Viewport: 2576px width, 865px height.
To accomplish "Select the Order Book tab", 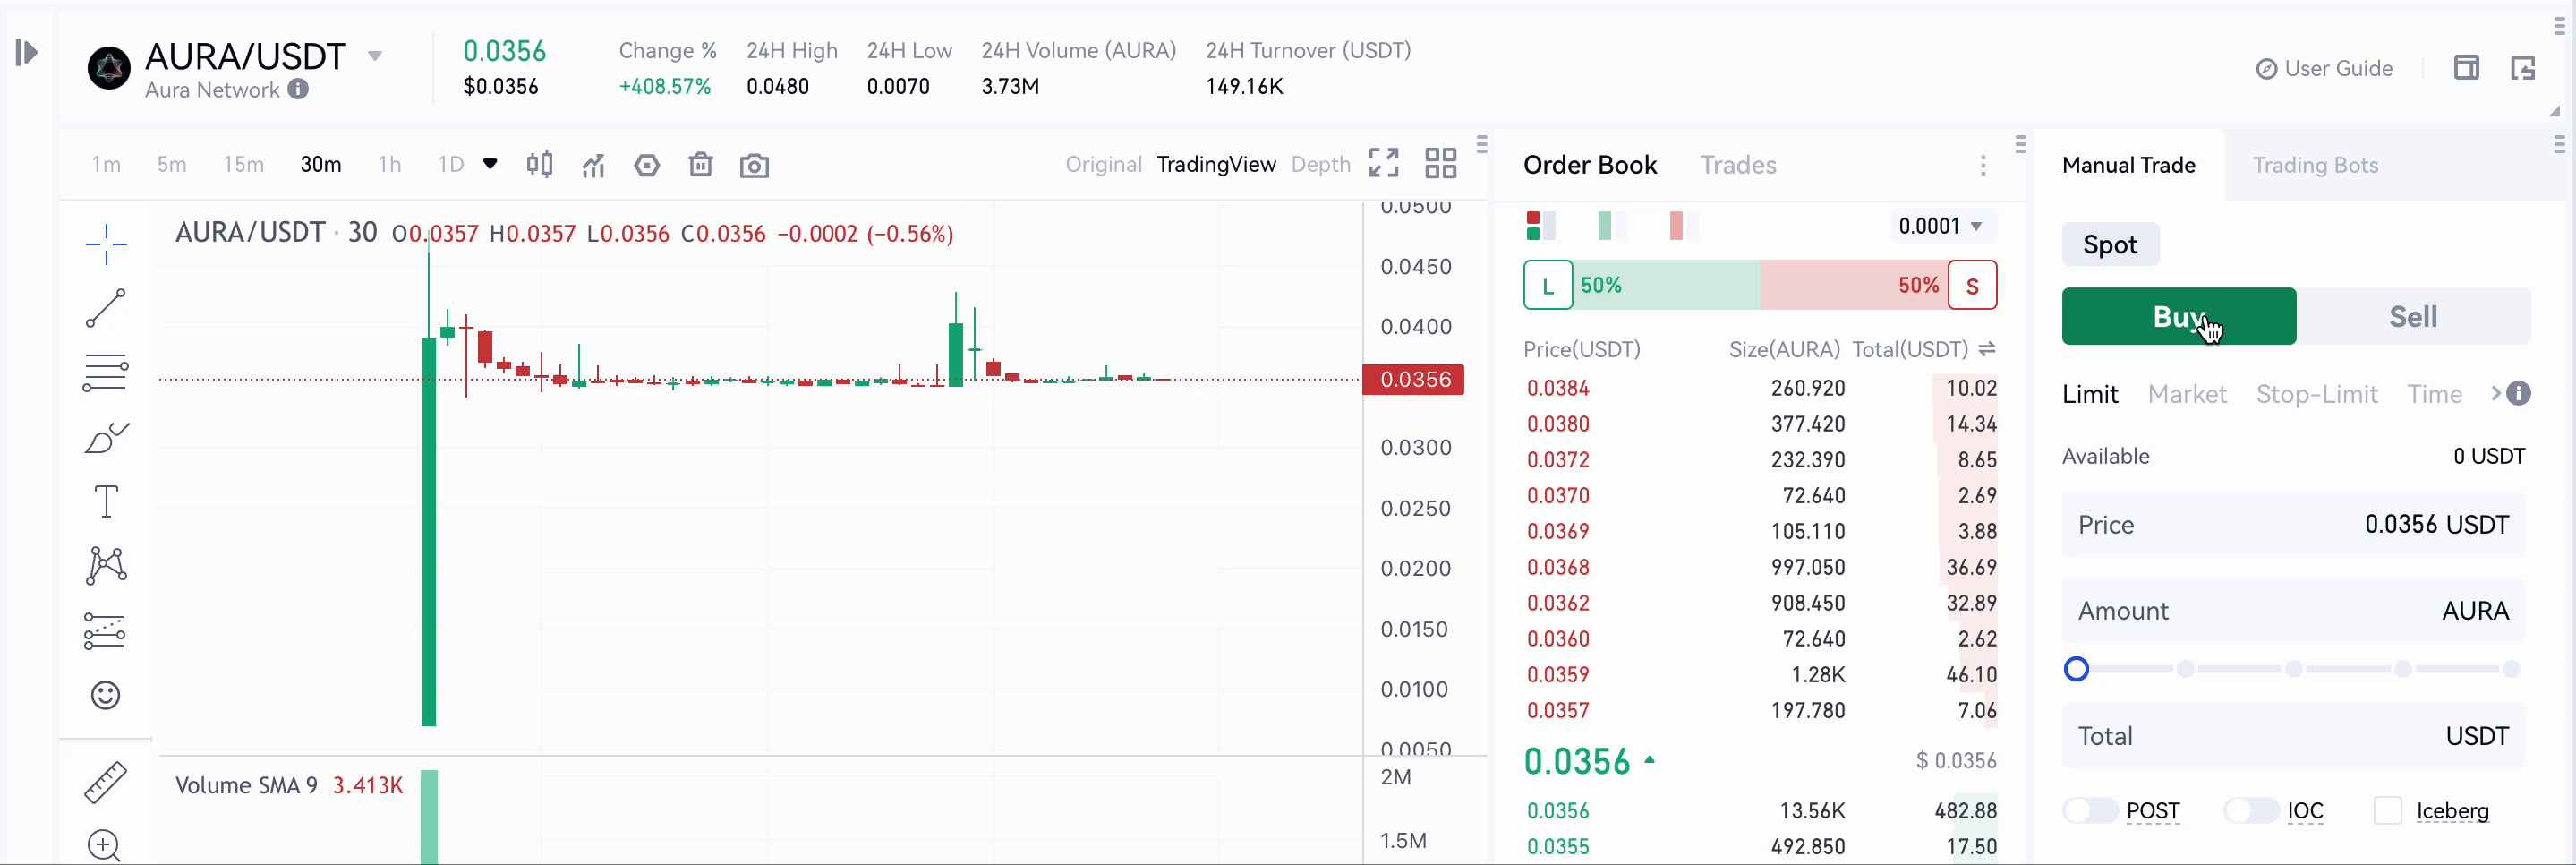I will (1590, 165).
